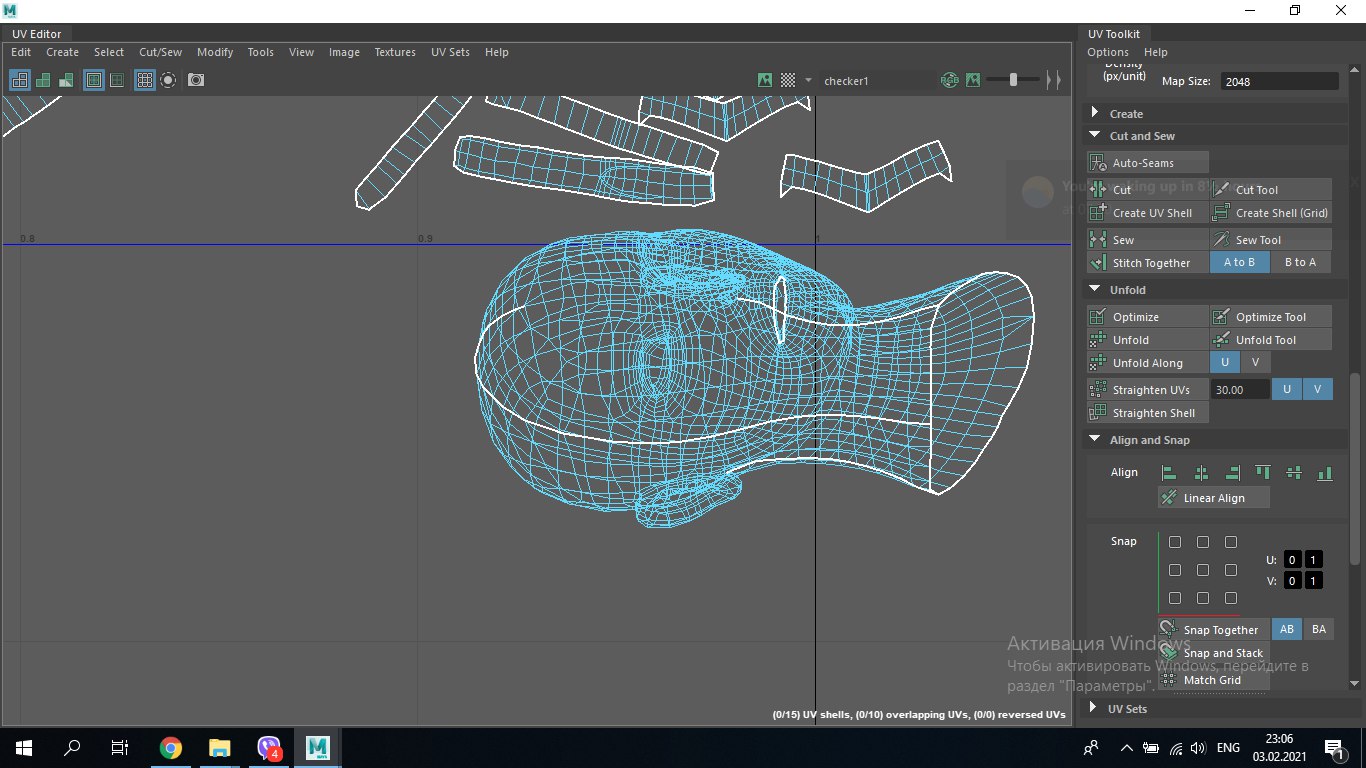Toggle the checker pattern icon
Viewport: 1366px width, 768px height.
coord(788,80)
